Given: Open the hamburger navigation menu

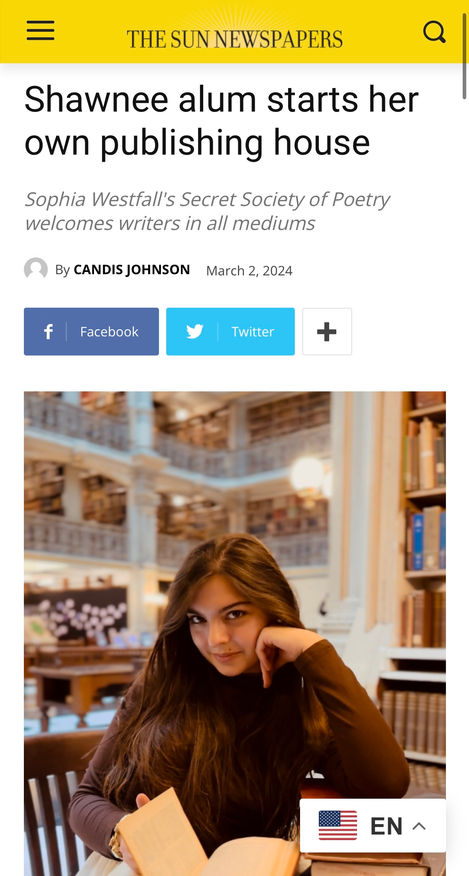Looking at the screenshot, I should click(x=40, y=31).
